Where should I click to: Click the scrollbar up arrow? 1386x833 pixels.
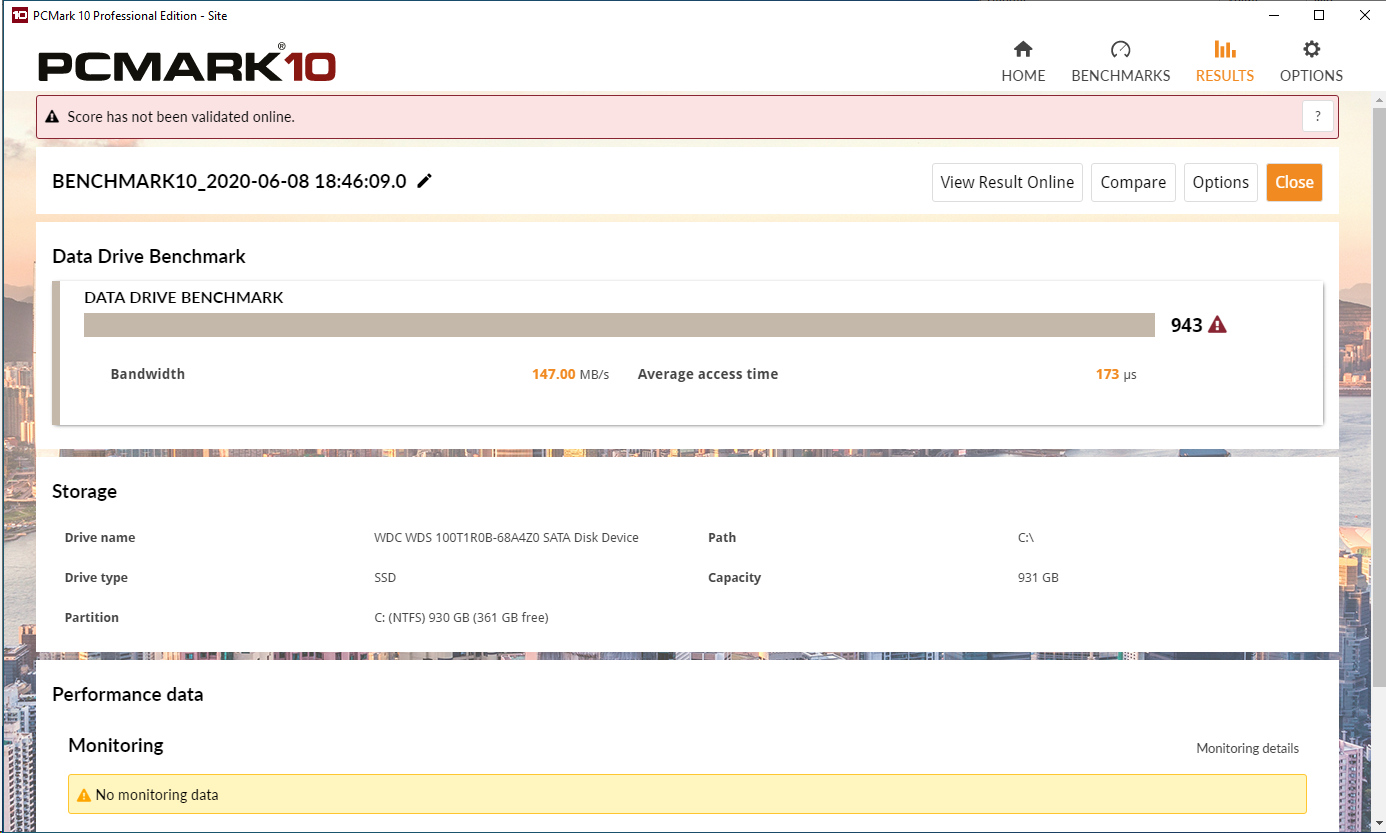[1377, 98]
